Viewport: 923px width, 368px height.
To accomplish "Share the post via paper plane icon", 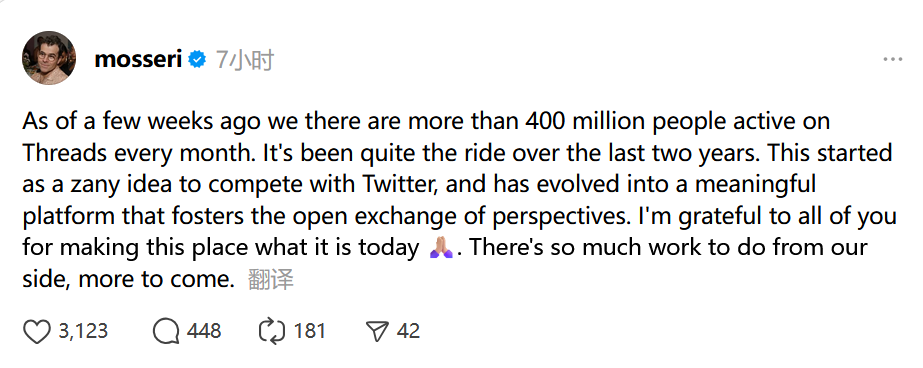I will [377, 331].
